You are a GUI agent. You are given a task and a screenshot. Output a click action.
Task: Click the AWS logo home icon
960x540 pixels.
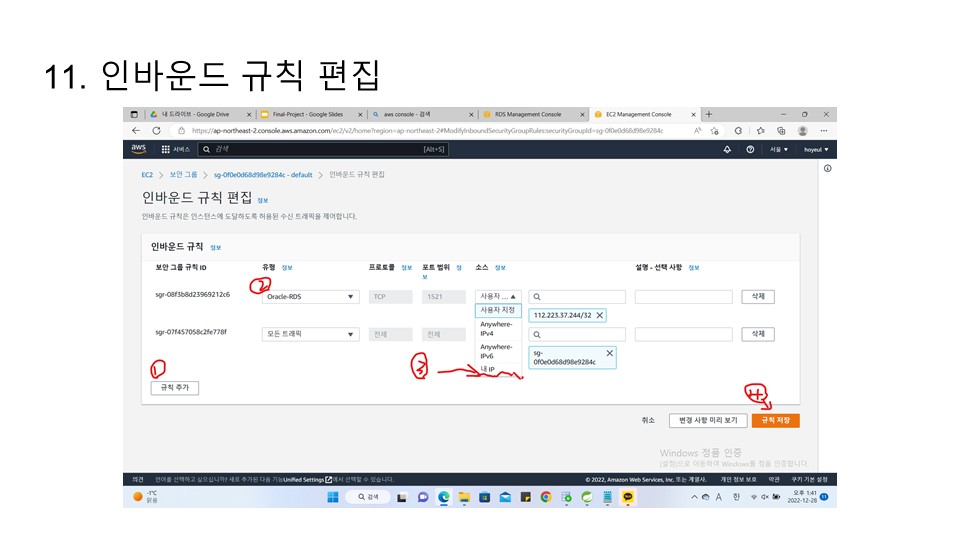point(138,149)
